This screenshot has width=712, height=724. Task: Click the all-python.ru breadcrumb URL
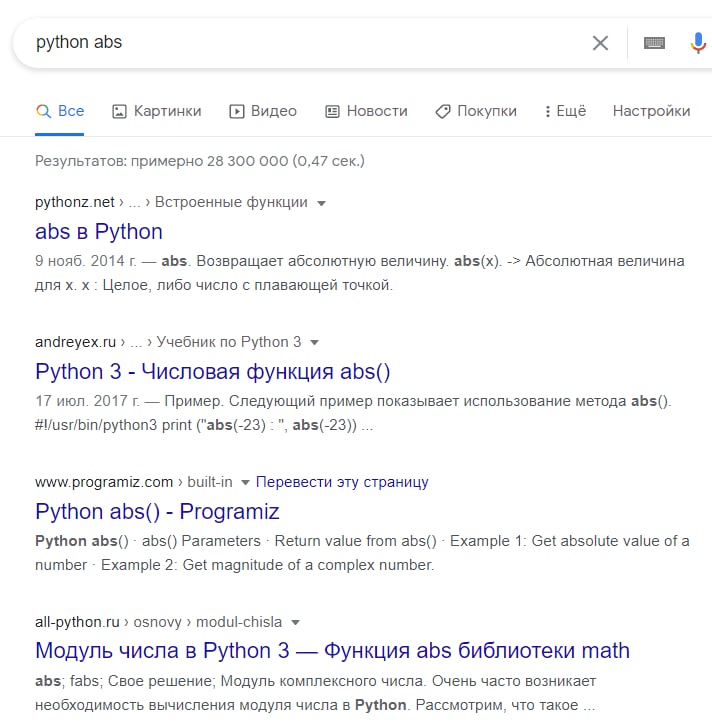coord(78,621)
